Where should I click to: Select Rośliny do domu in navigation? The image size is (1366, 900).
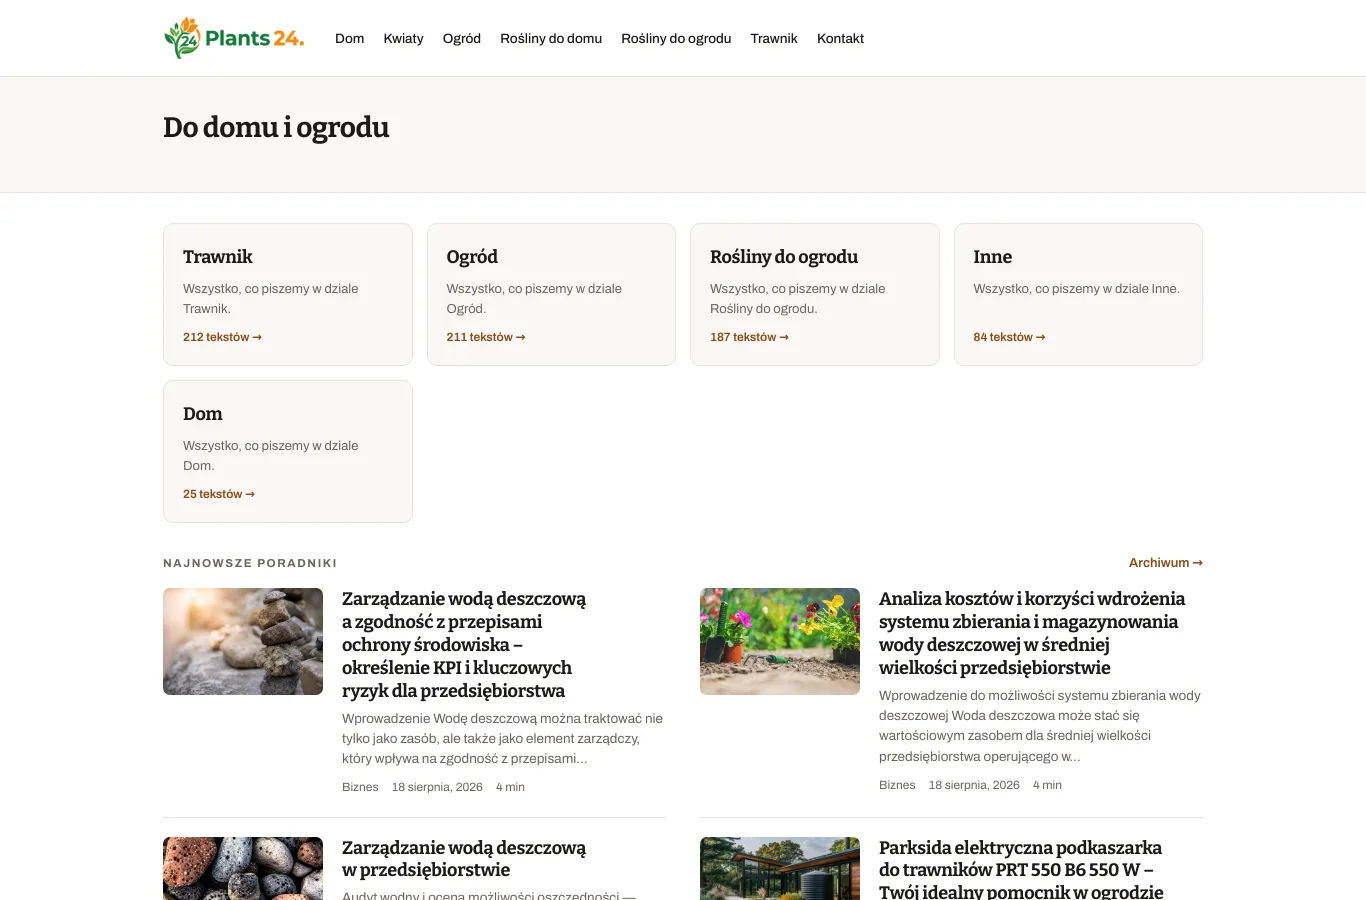coord(551,38)
